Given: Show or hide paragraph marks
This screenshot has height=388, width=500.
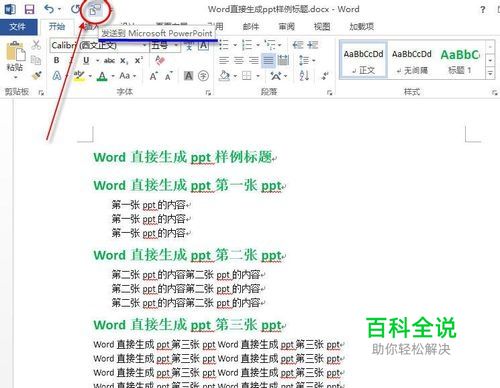Looking at the screenshot, I should click(325, 76).
